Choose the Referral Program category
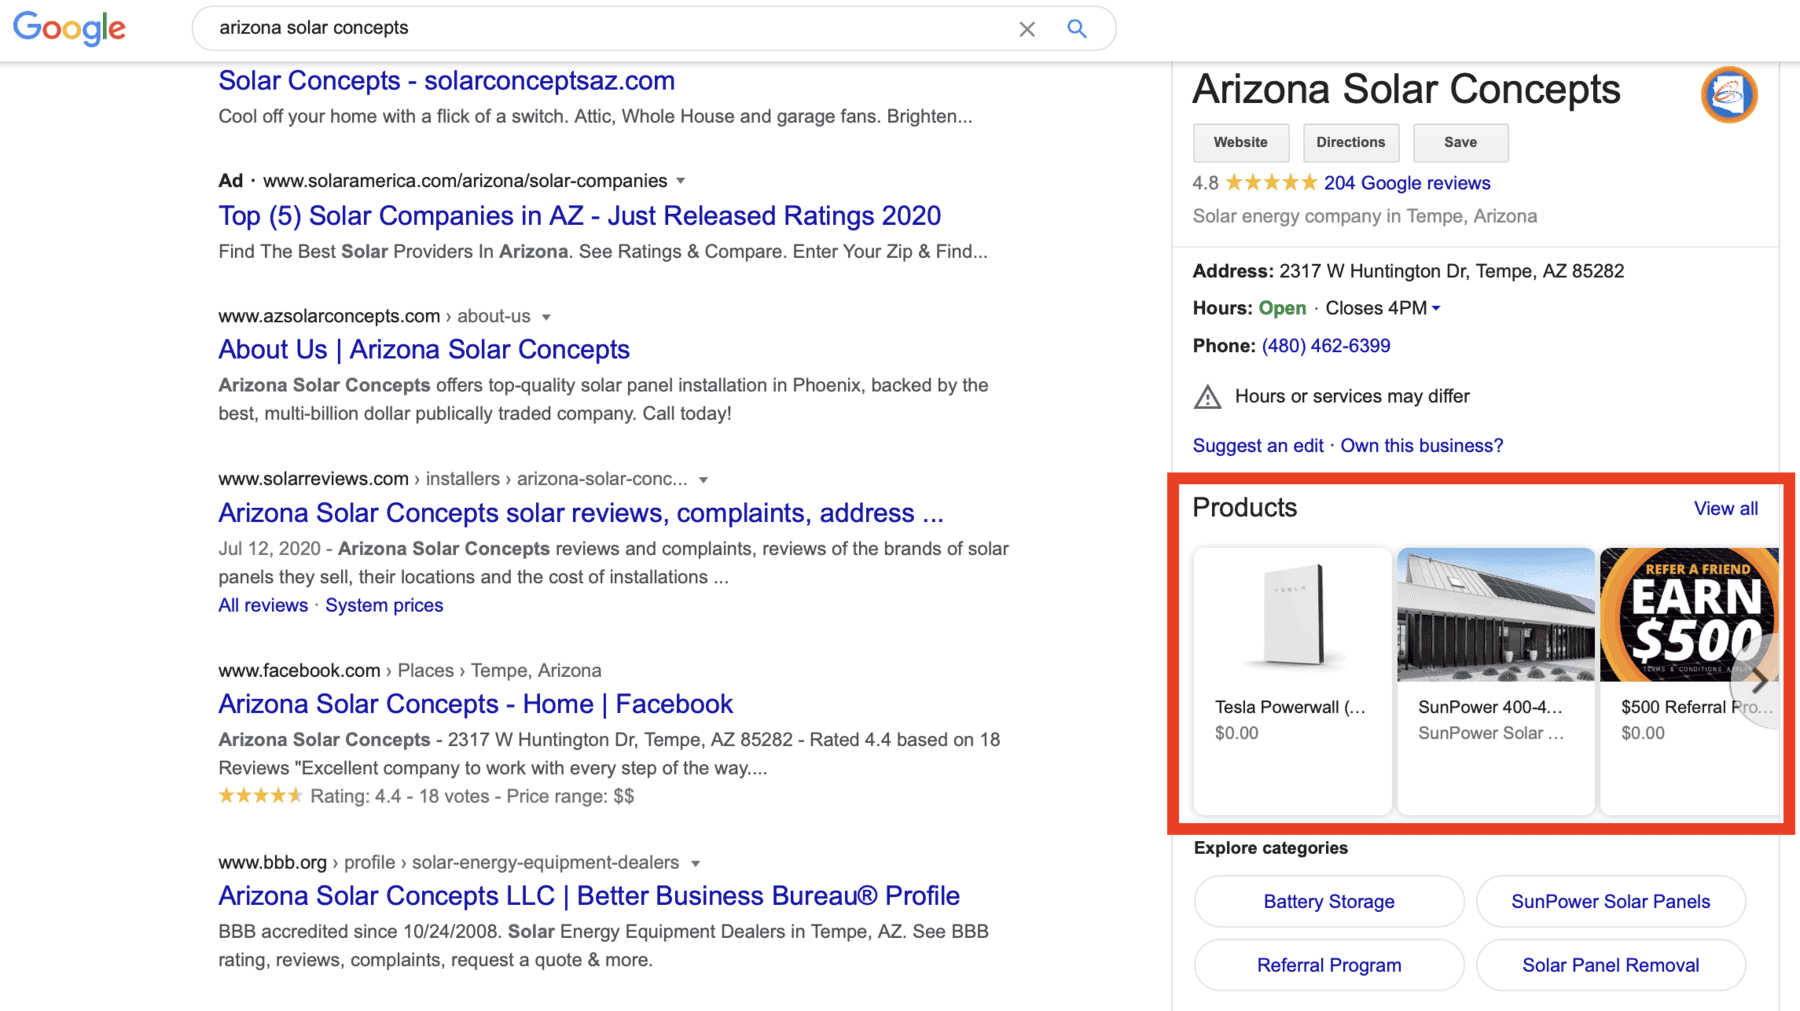 pyautogui.click(x=1328, y=965)
